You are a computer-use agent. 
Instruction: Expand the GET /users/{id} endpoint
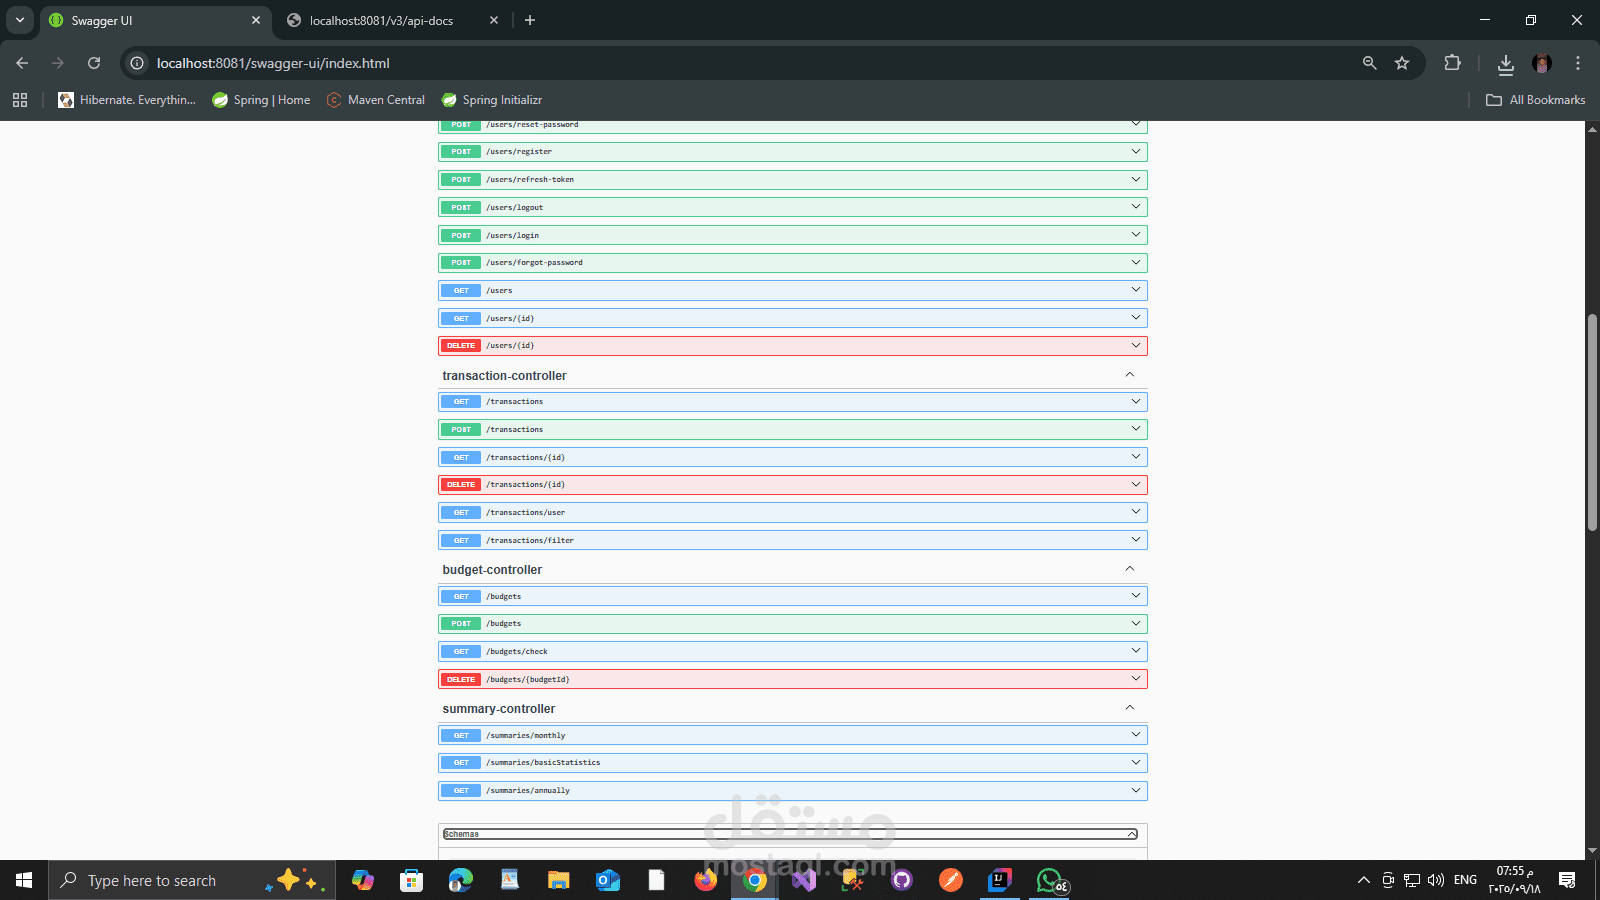coord(793,318)
